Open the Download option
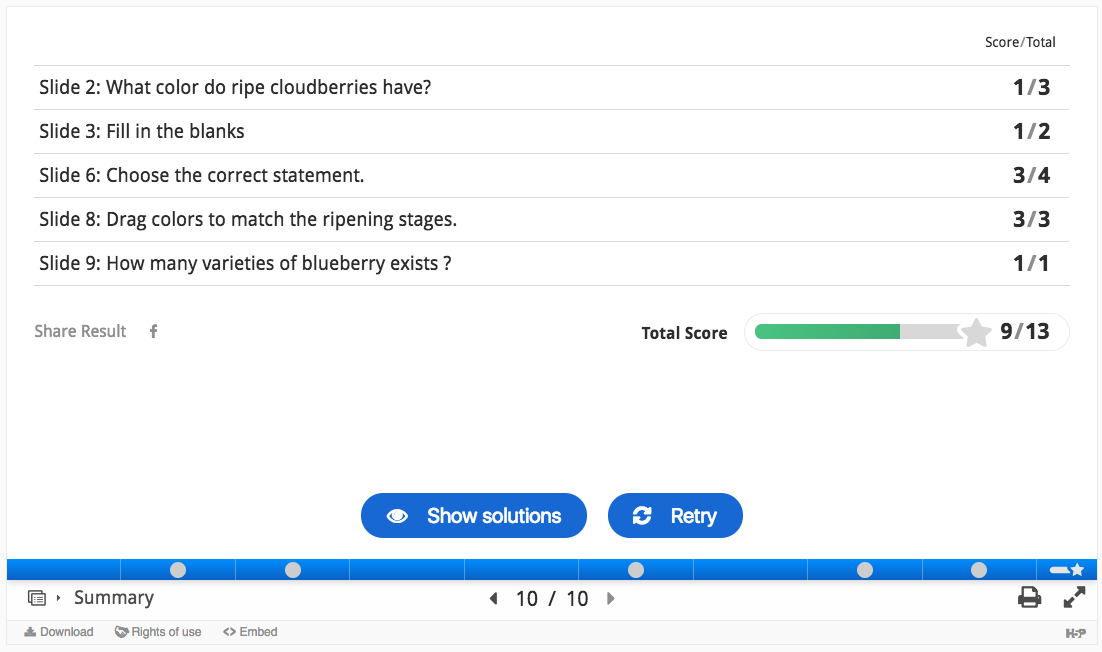Viewport: 1102px width, 652px height. tap(59, 632)
